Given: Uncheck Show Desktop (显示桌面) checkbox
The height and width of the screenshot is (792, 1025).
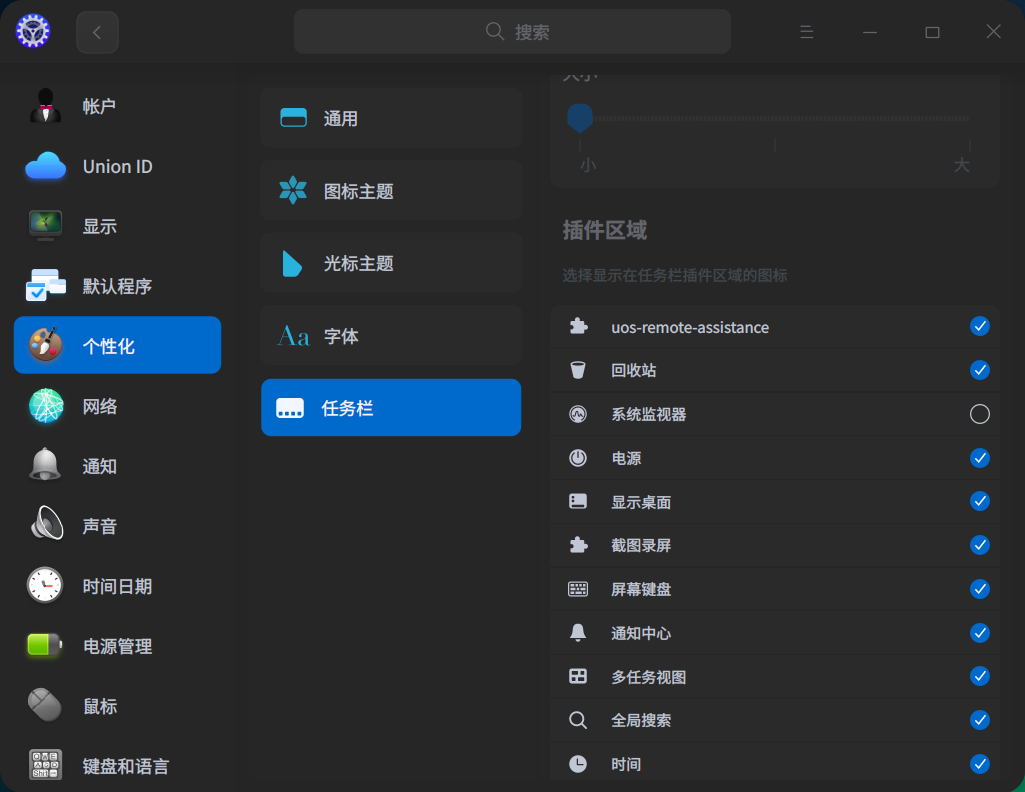Looking at the screenshot, I should (979, 501).
